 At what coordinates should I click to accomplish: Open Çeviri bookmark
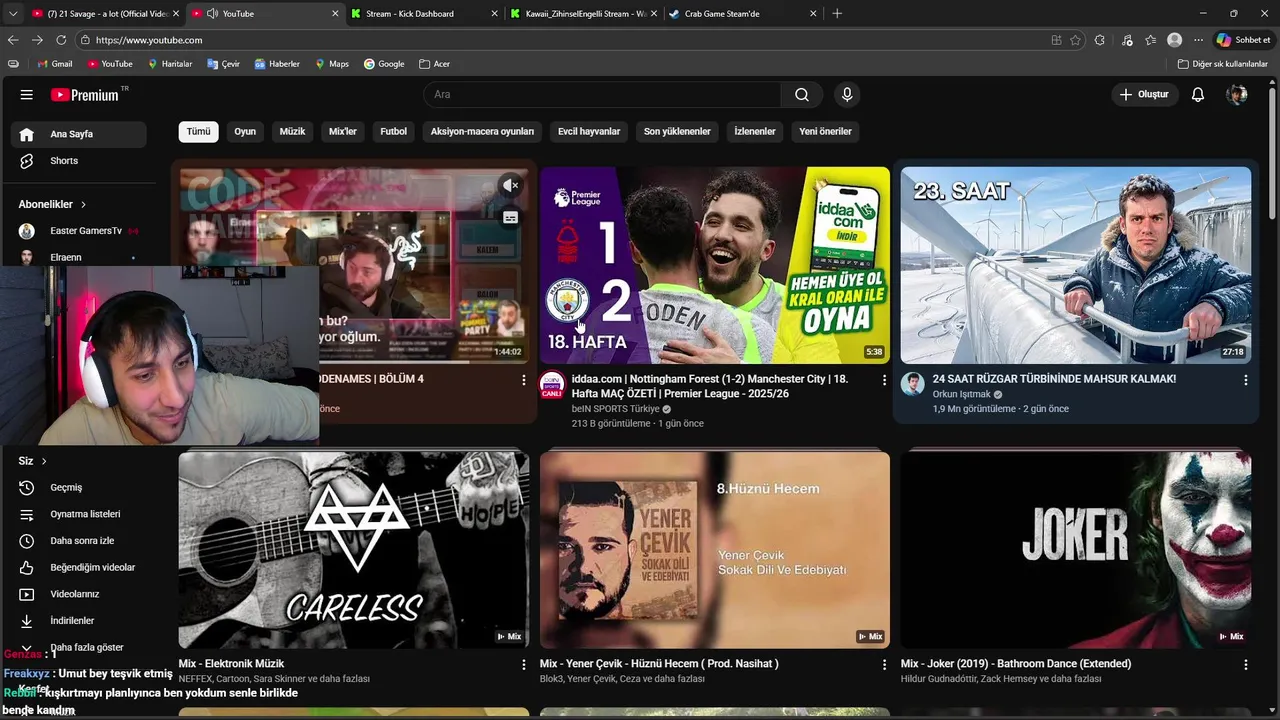[224, 64]
